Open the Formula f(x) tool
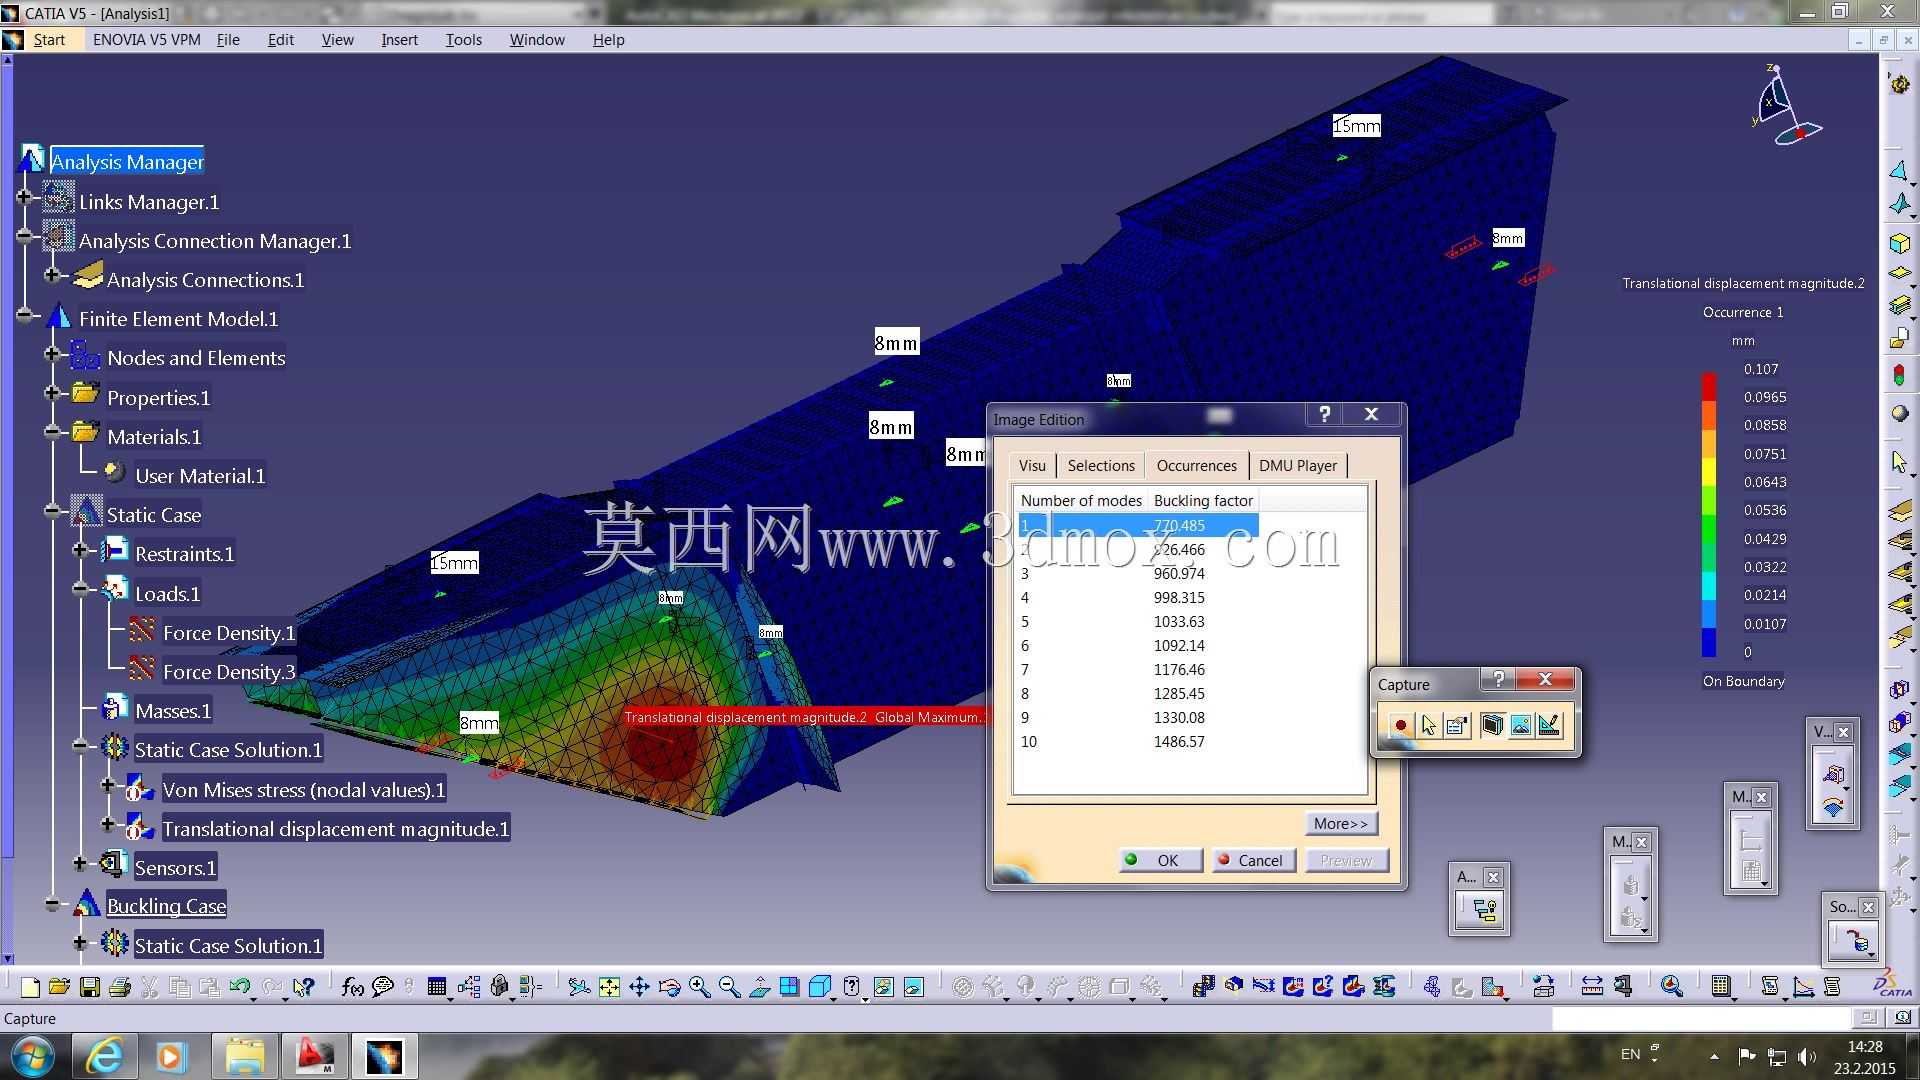The height and width of the screenshot is (1080, 1920). 352,988
